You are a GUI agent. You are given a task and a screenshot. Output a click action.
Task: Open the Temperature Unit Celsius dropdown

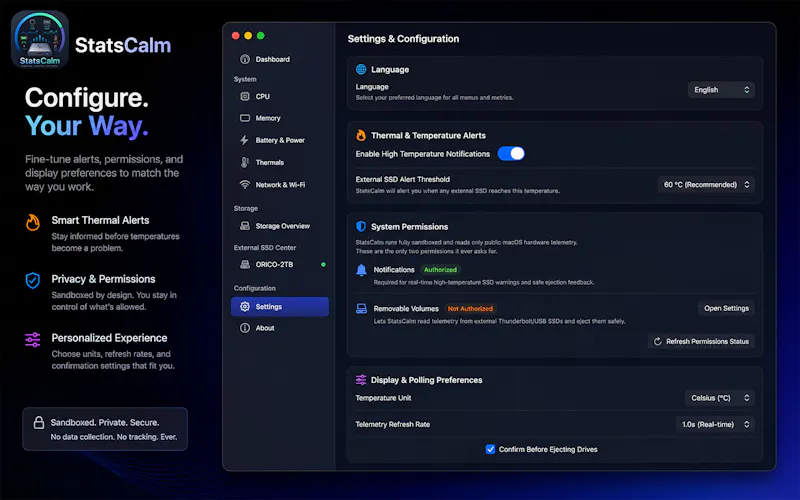pos(719,398)
